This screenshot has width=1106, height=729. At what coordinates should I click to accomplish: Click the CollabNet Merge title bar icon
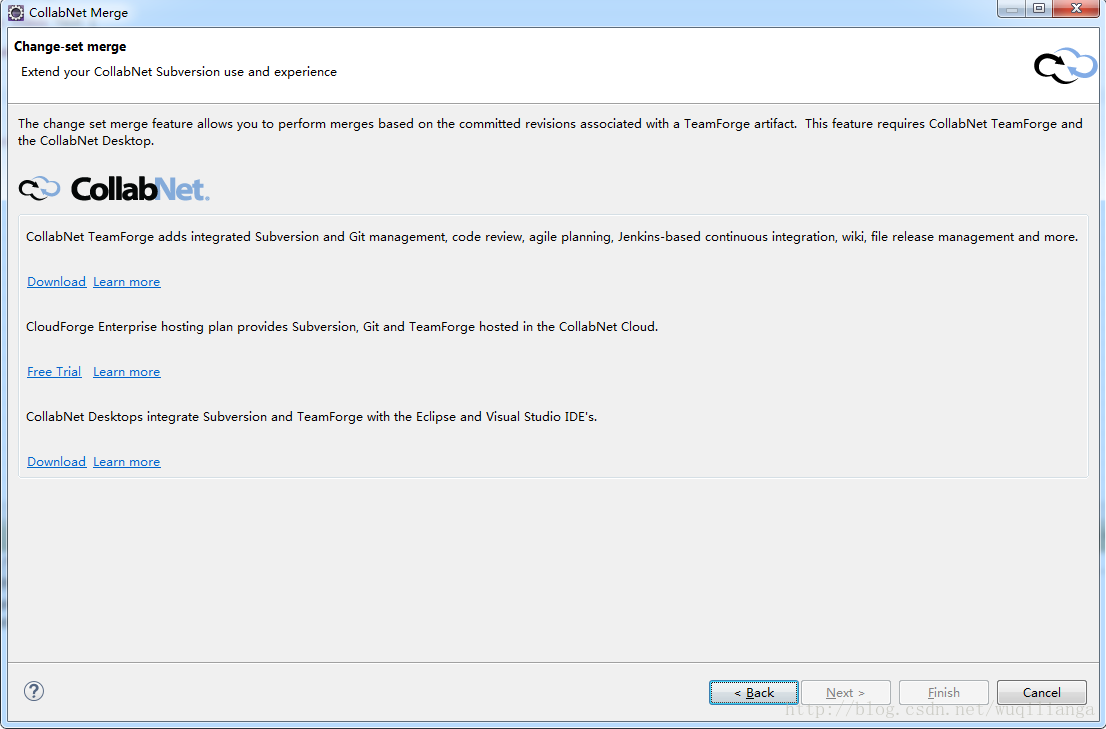tap(16, 13)
